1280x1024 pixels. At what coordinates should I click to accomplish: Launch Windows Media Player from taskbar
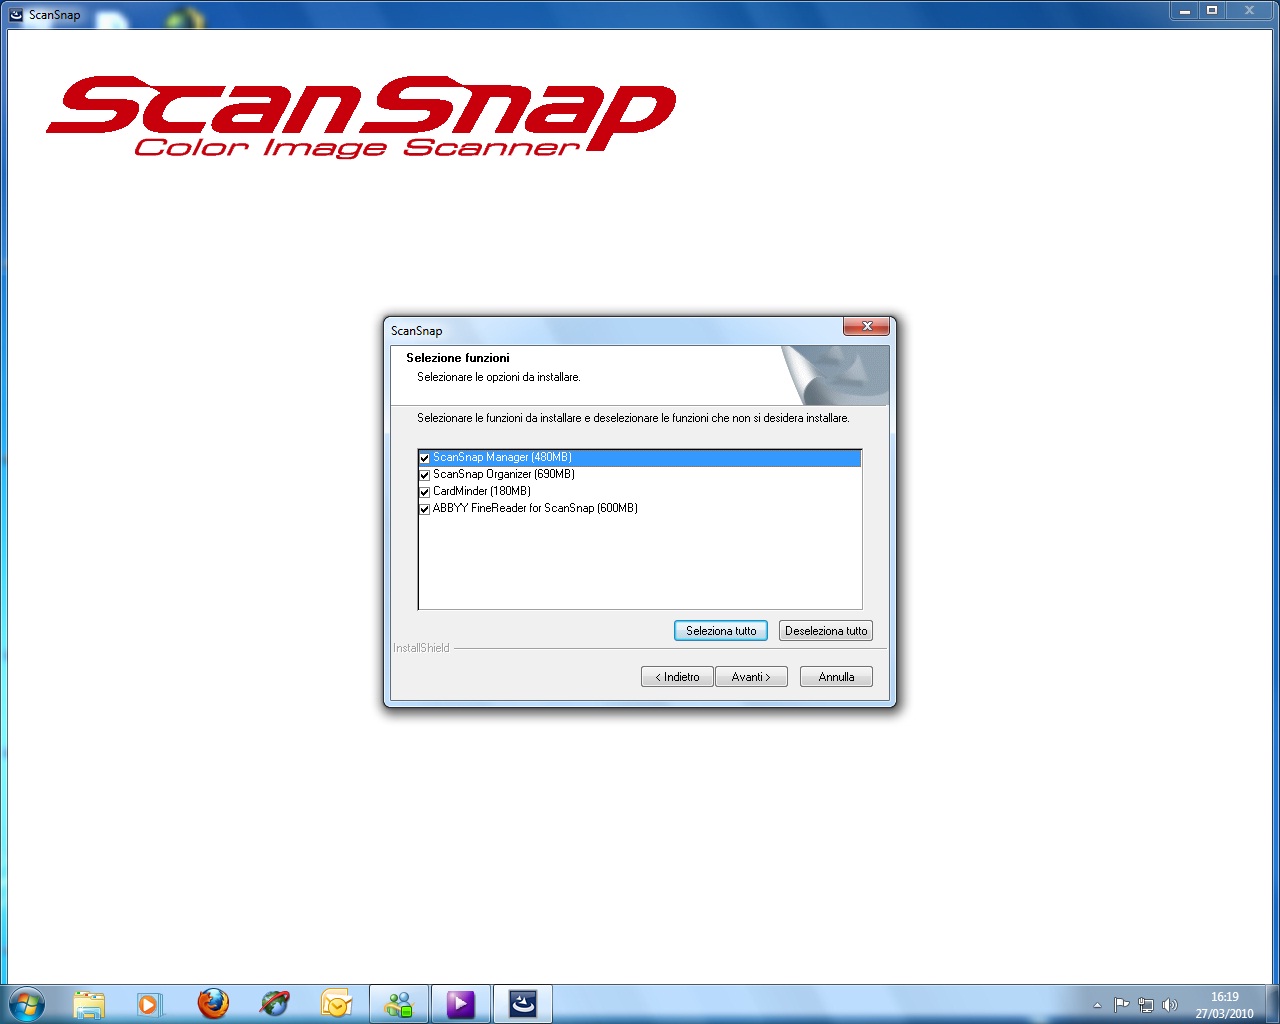click(x=150, y=1004)
